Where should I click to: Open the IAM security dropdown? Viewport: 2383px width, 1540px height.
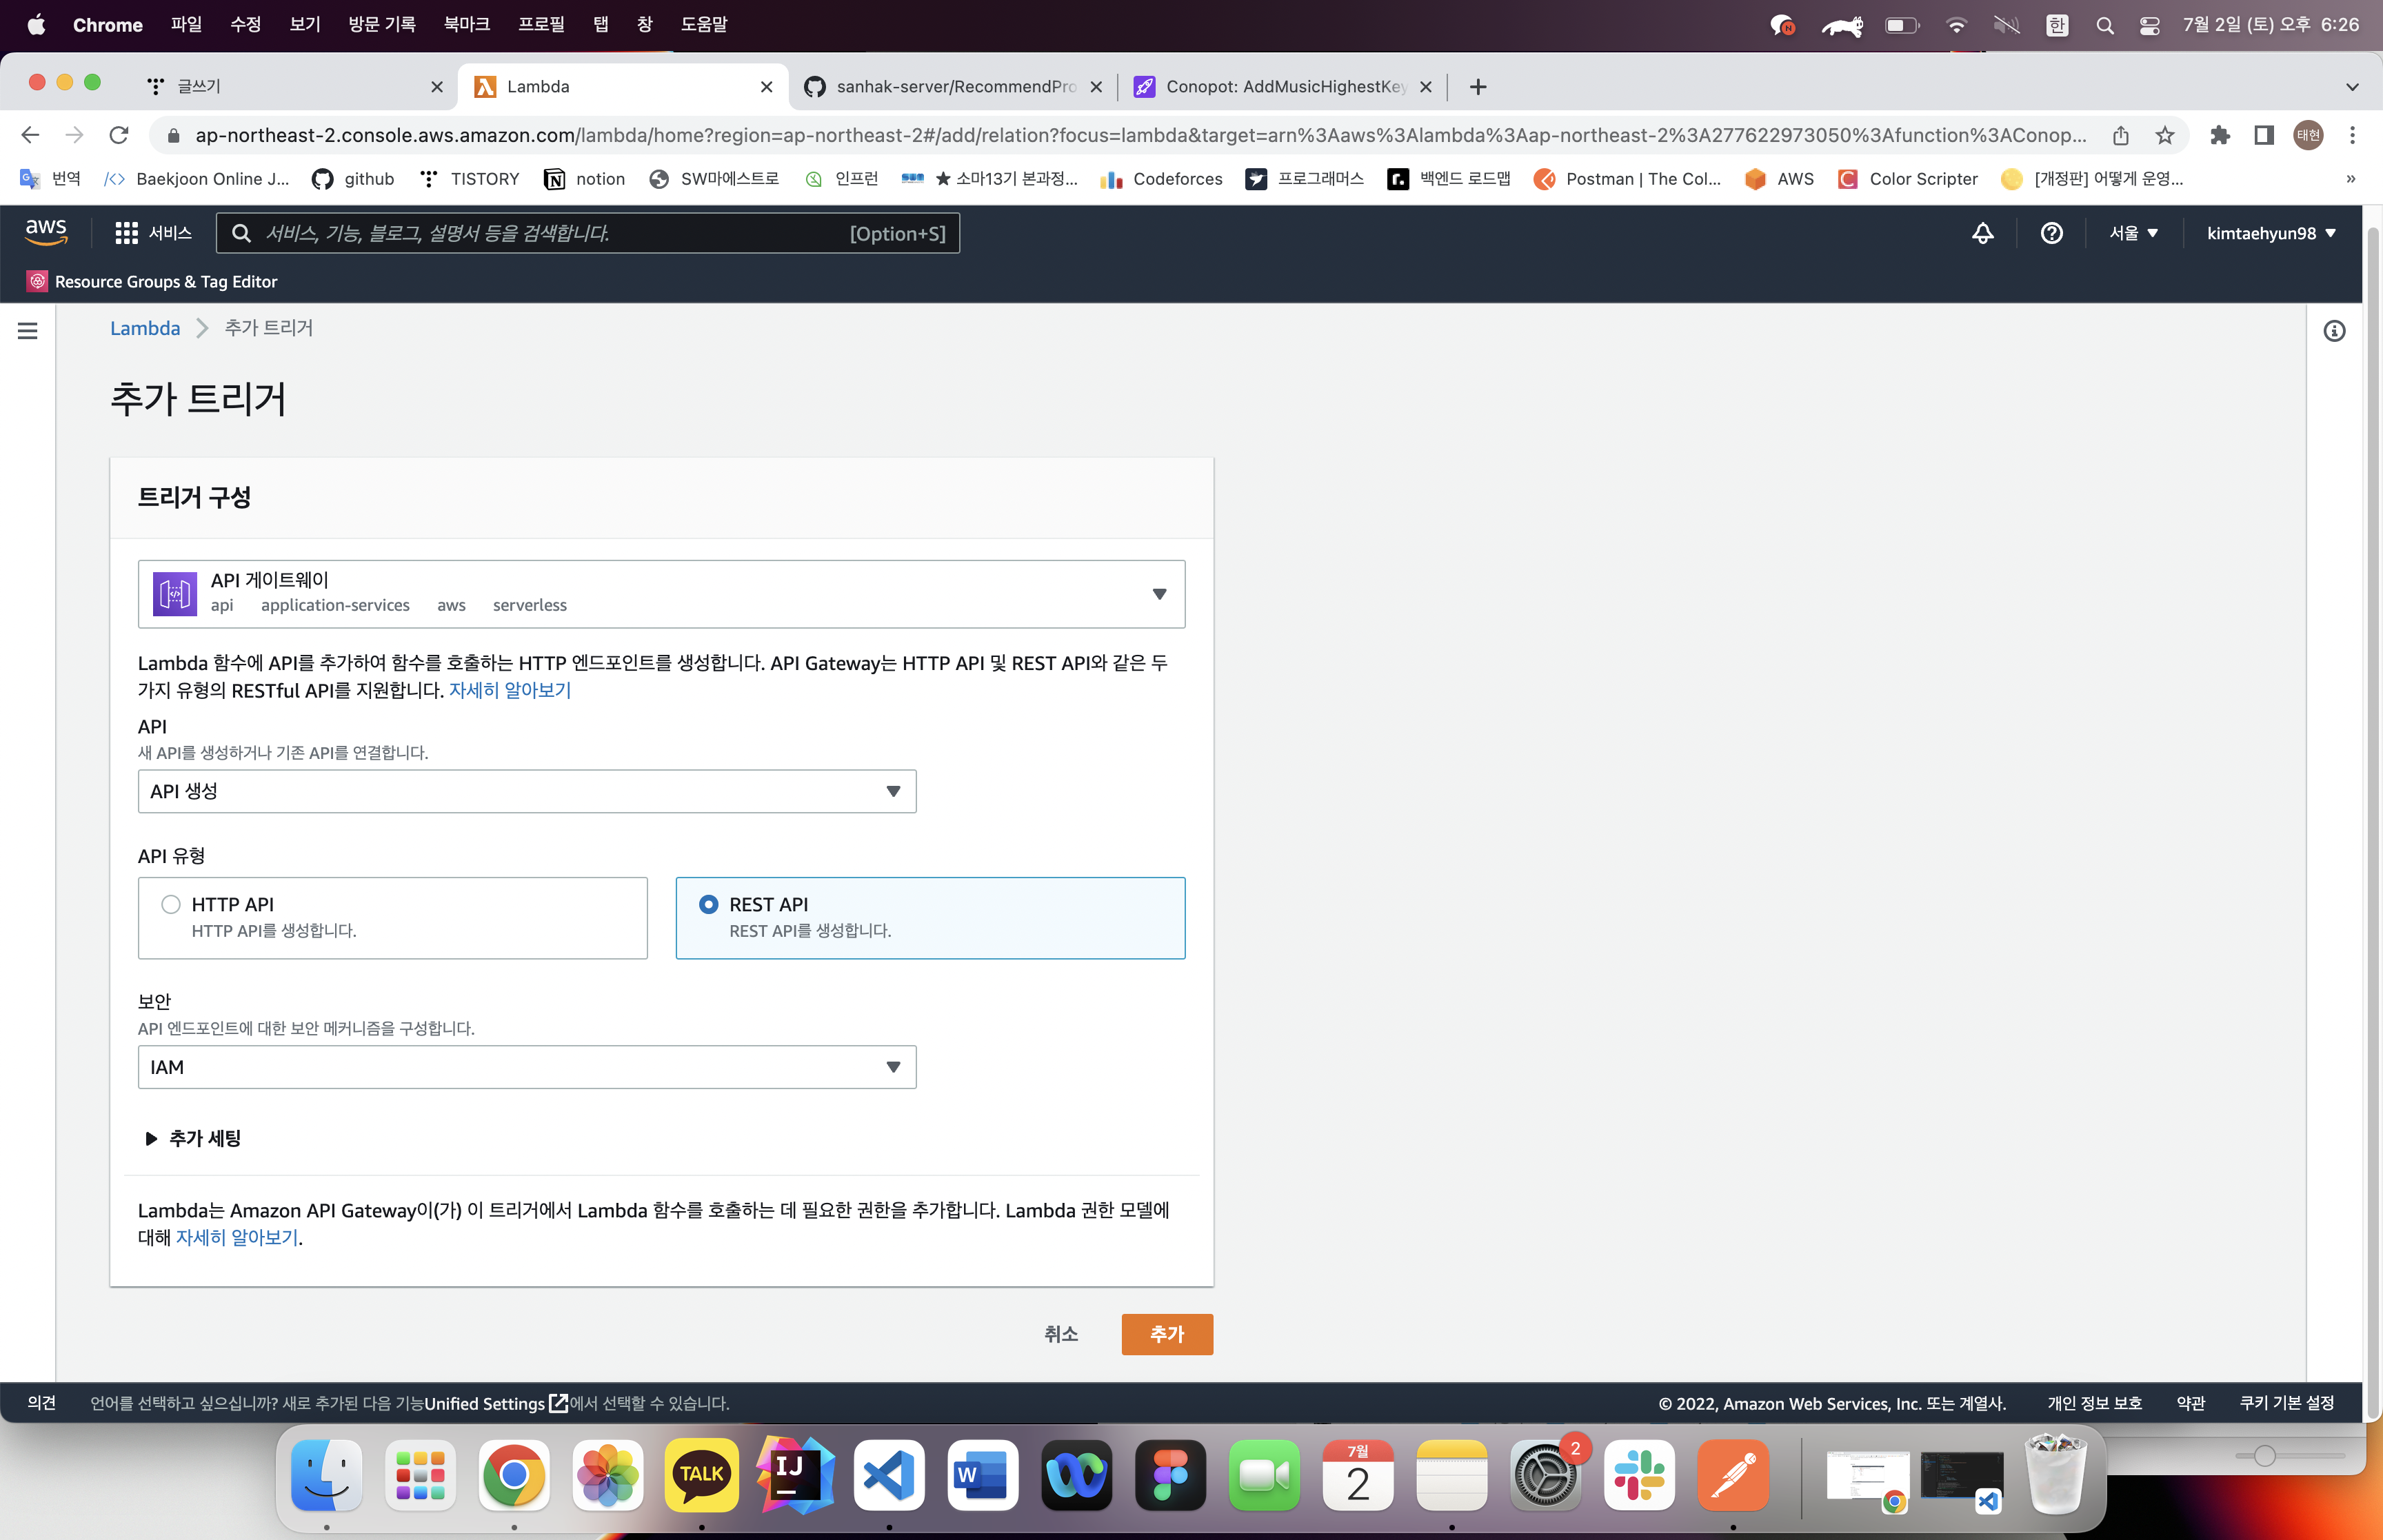click(x=526, y=1067)
